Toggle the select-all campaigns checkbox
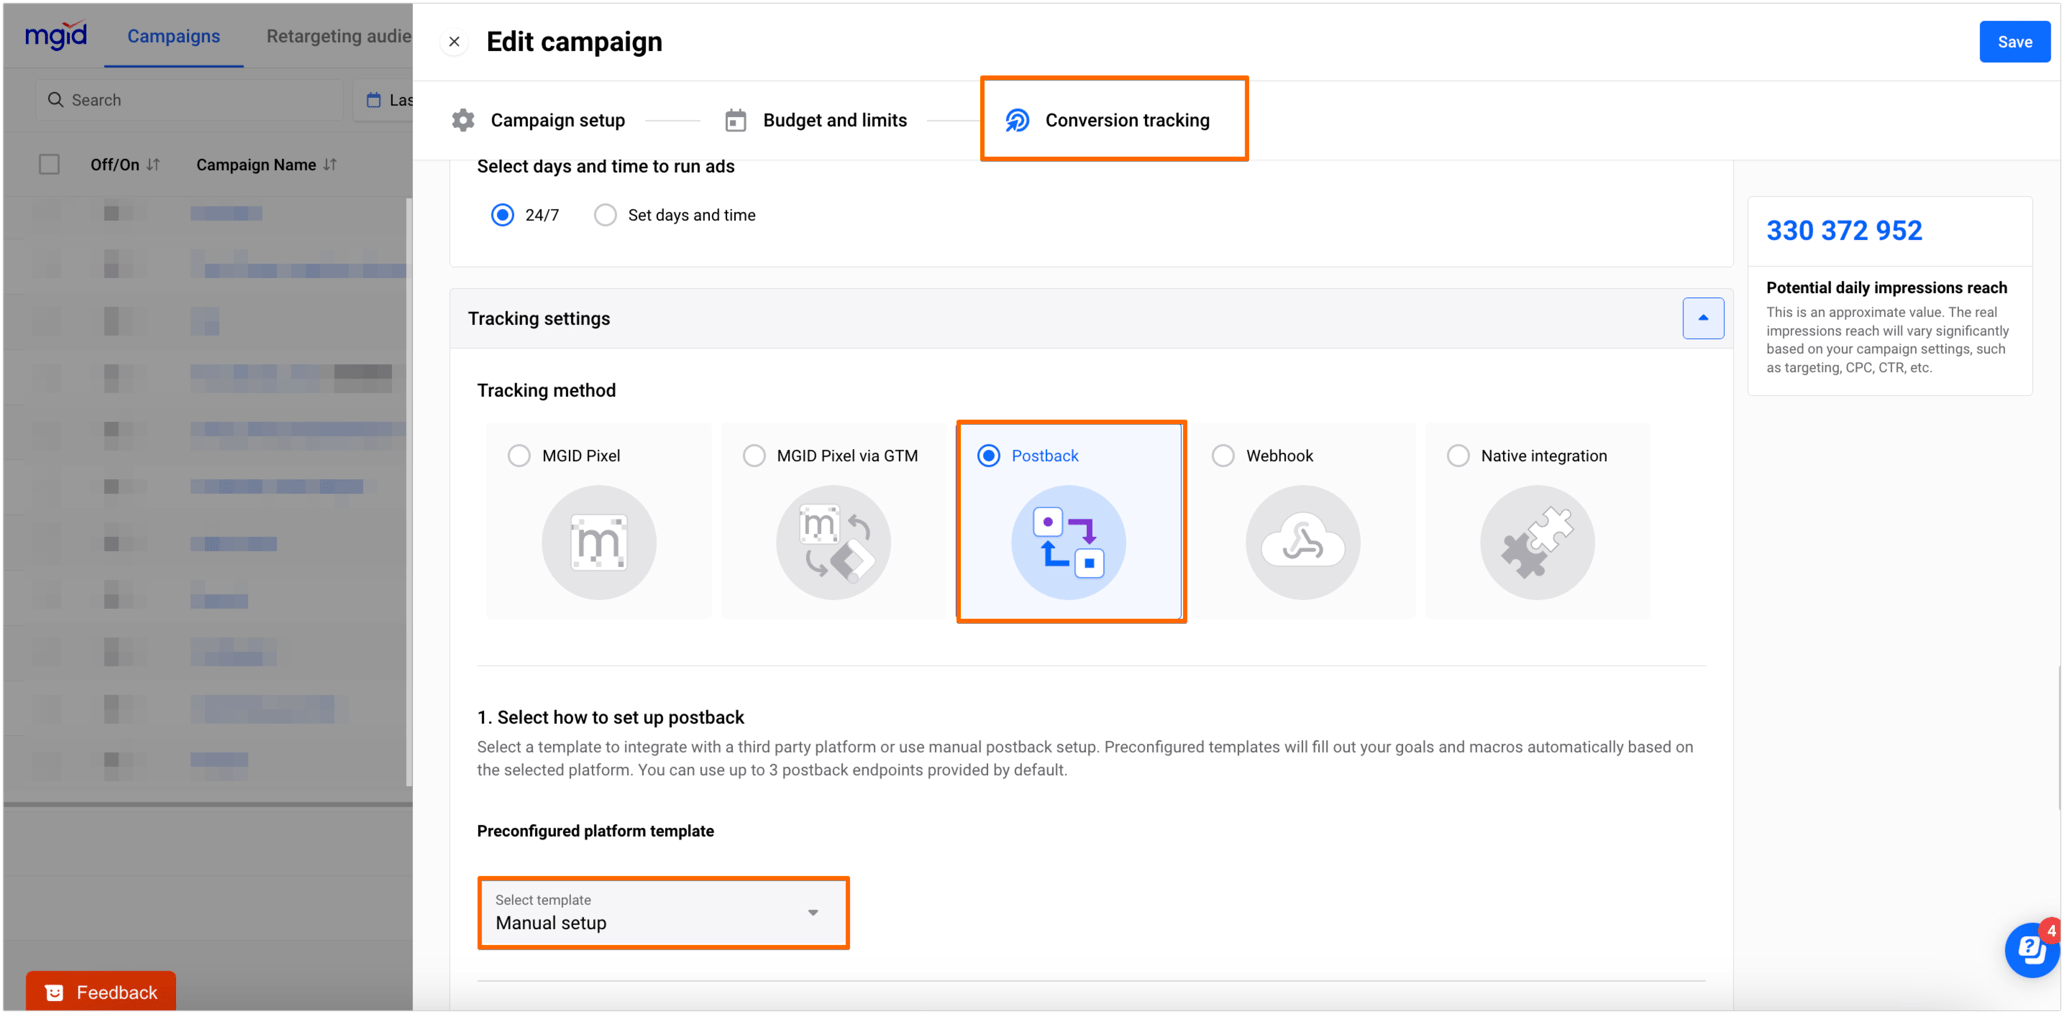Screen dimensions: 2064x1014 (x=49, y=164)
